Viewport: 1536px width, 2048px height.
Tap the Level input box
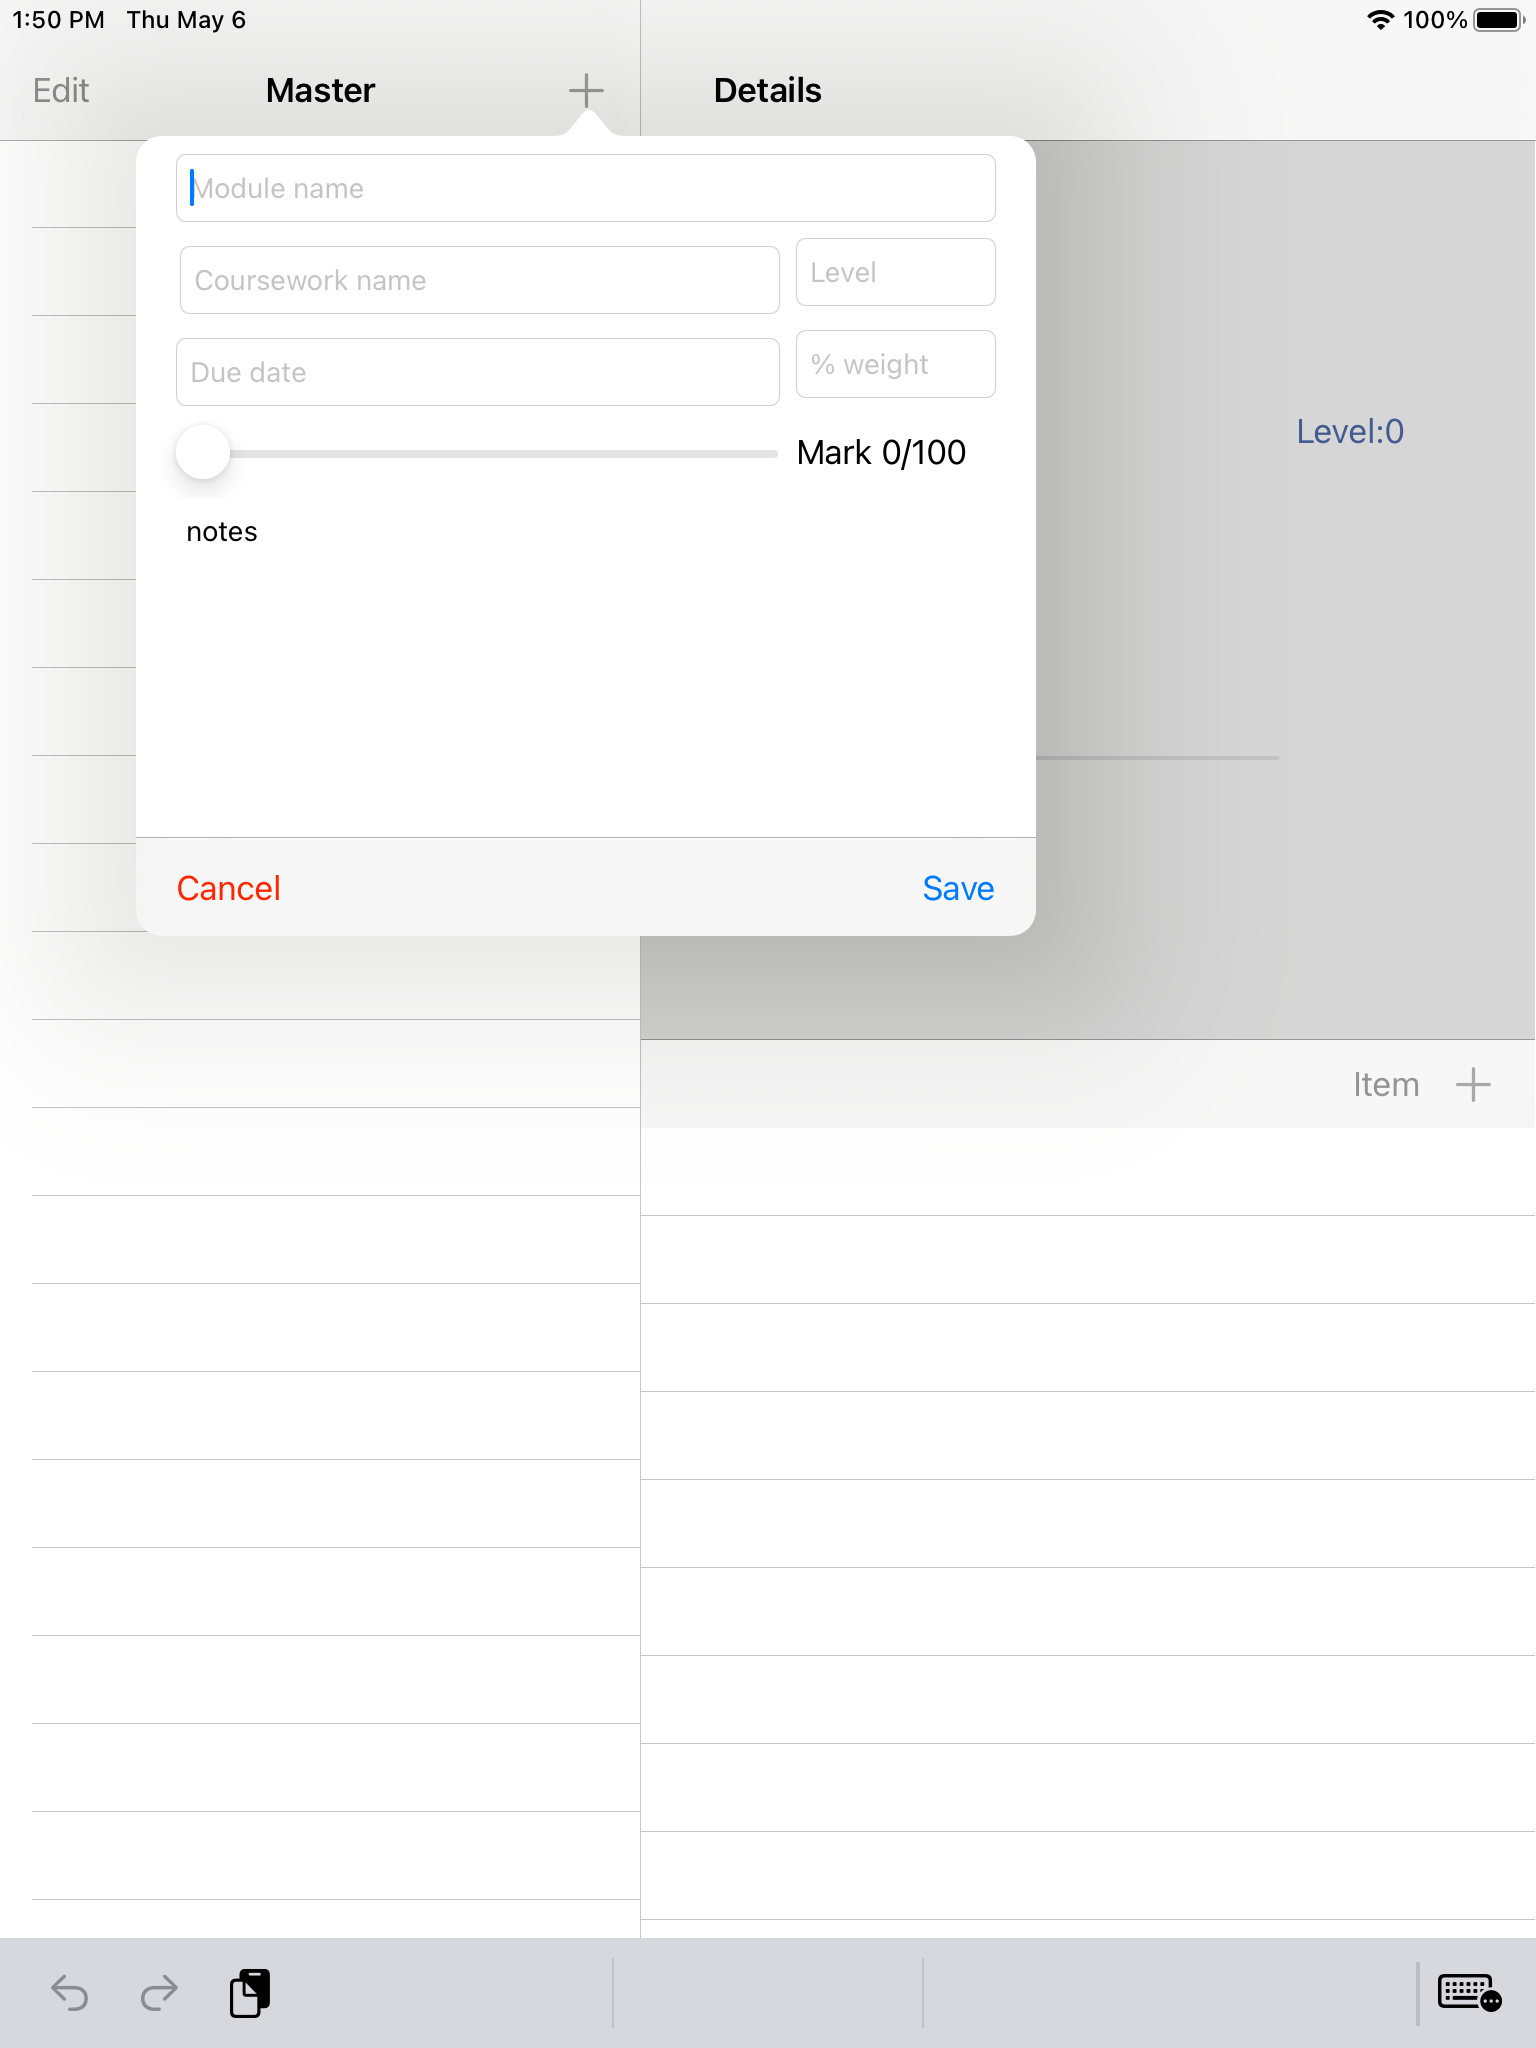(x=895, y=272)
